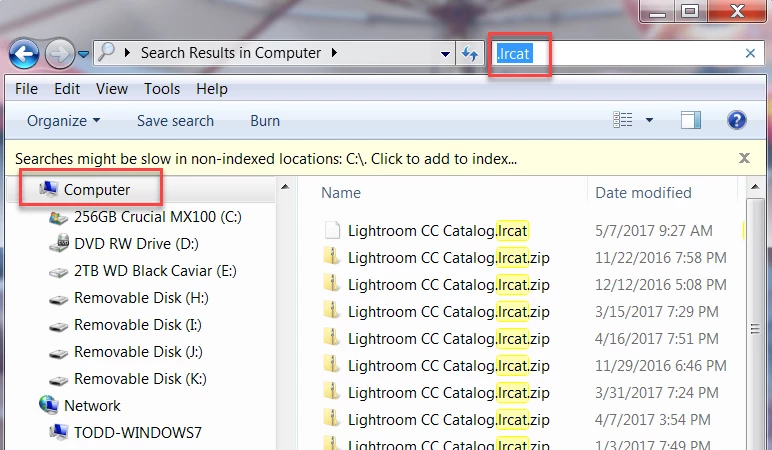The height and width of the screenshot is (450, 772).
Task: Open the Help menu
Action: tap(212, 89)
